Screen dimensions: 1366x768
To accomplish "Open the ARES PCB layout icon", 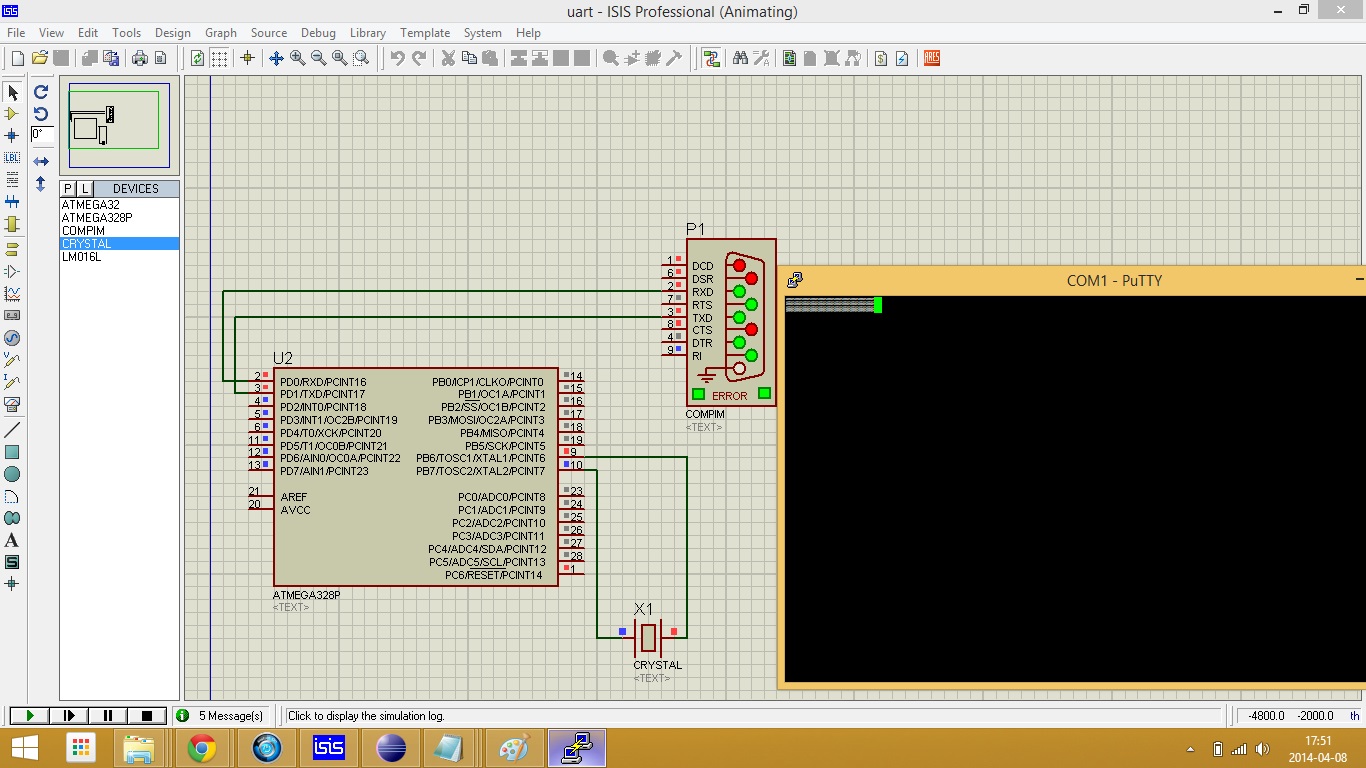I will point(932,58).
